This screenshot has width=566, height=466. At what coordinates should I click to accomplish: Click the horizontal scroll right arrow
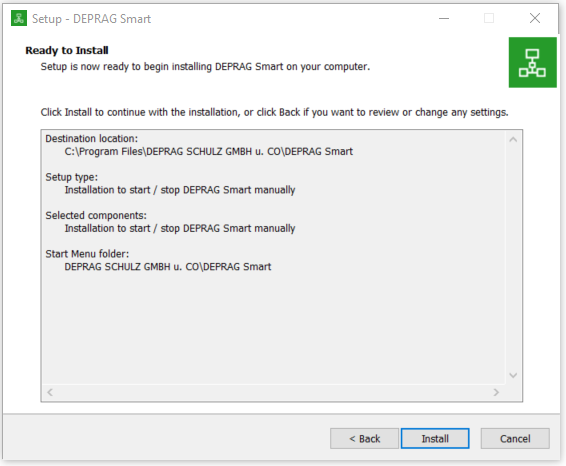point(496,392)
